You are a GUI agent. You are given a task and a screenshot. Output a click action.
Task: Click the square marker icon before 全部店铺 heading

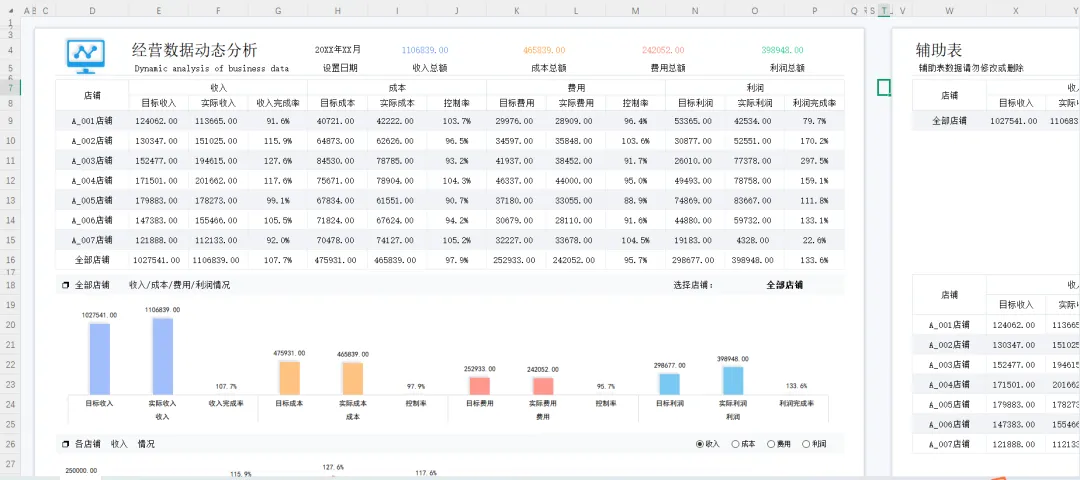click(65, 285)
